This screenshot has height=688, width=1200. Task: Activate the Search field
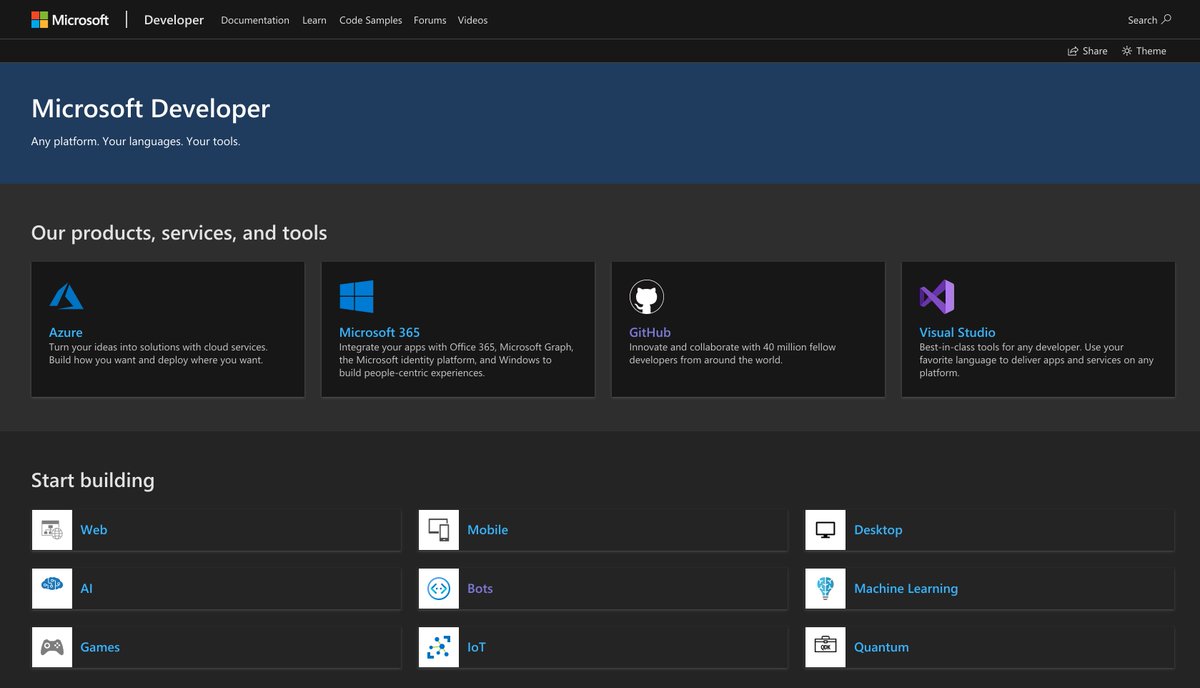coord(1148,19)
